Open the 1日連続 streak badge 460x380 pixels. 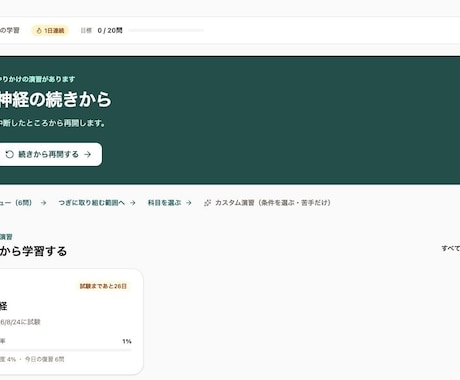[x=50, y=30]
